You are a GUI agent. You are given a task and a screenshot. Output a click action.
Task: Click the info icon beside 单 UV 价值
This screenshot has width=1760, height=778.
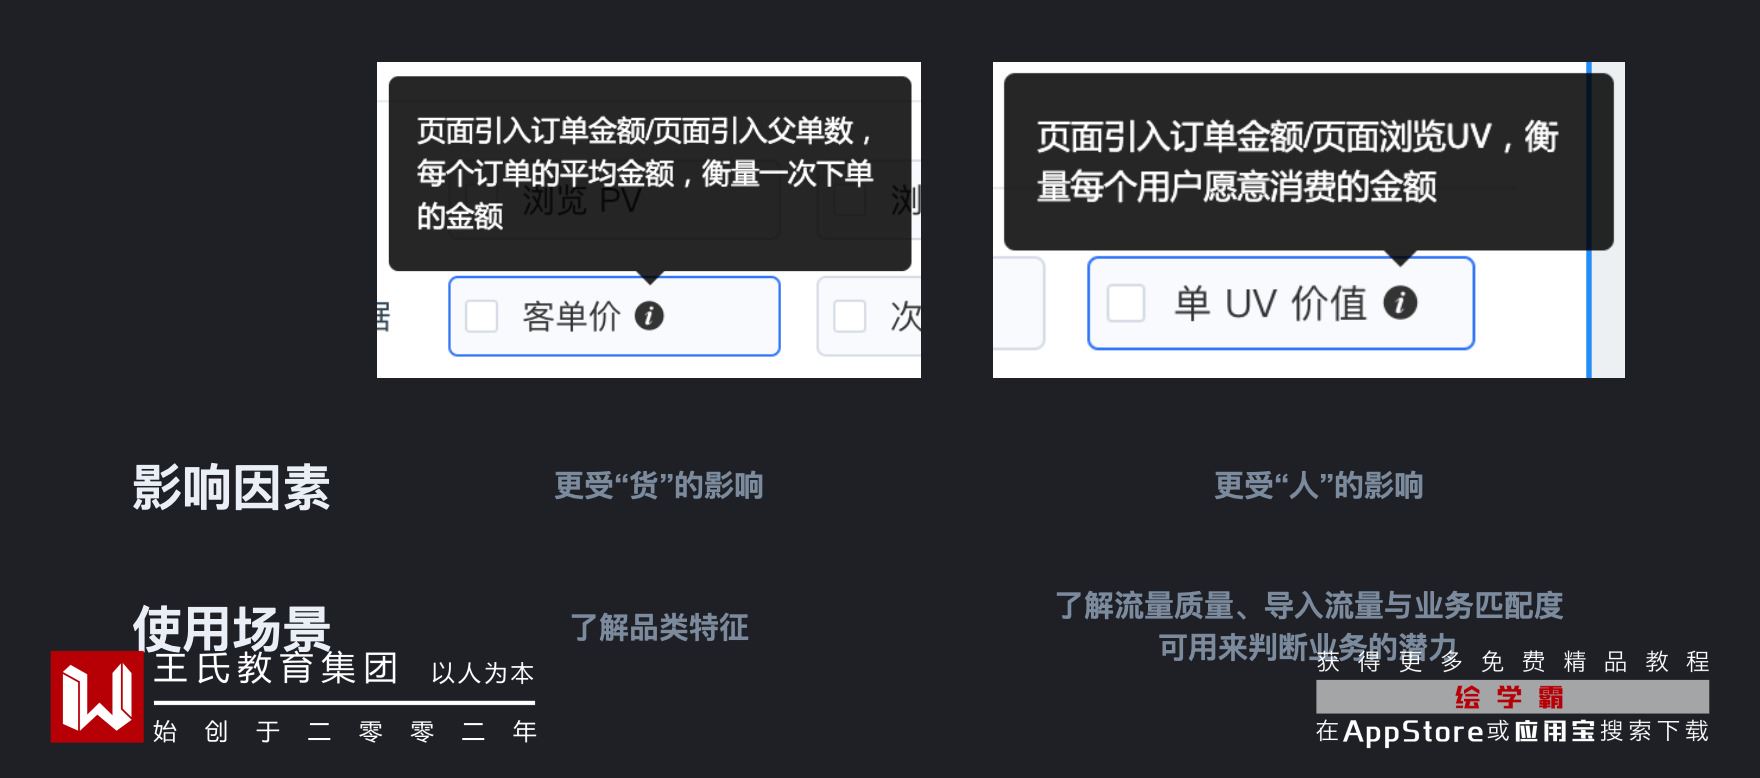coord(1400,302)
